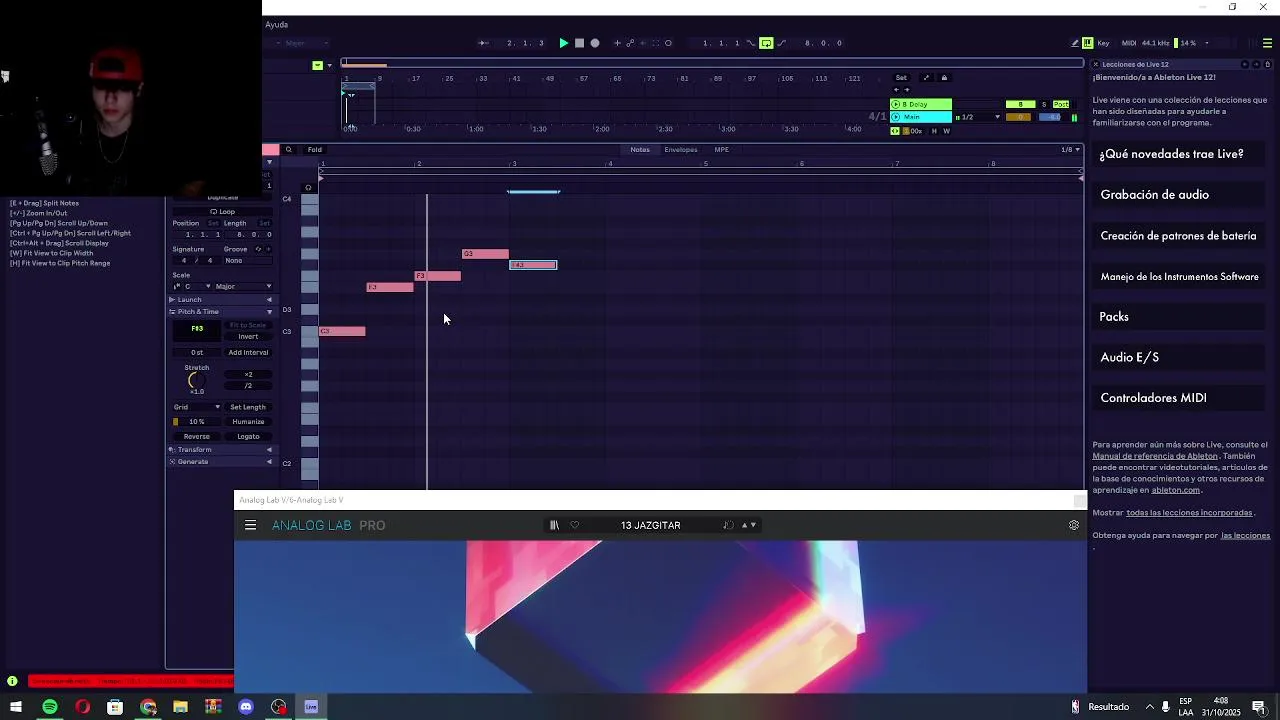
Task: Click the Set locator button
Action: 901,78
